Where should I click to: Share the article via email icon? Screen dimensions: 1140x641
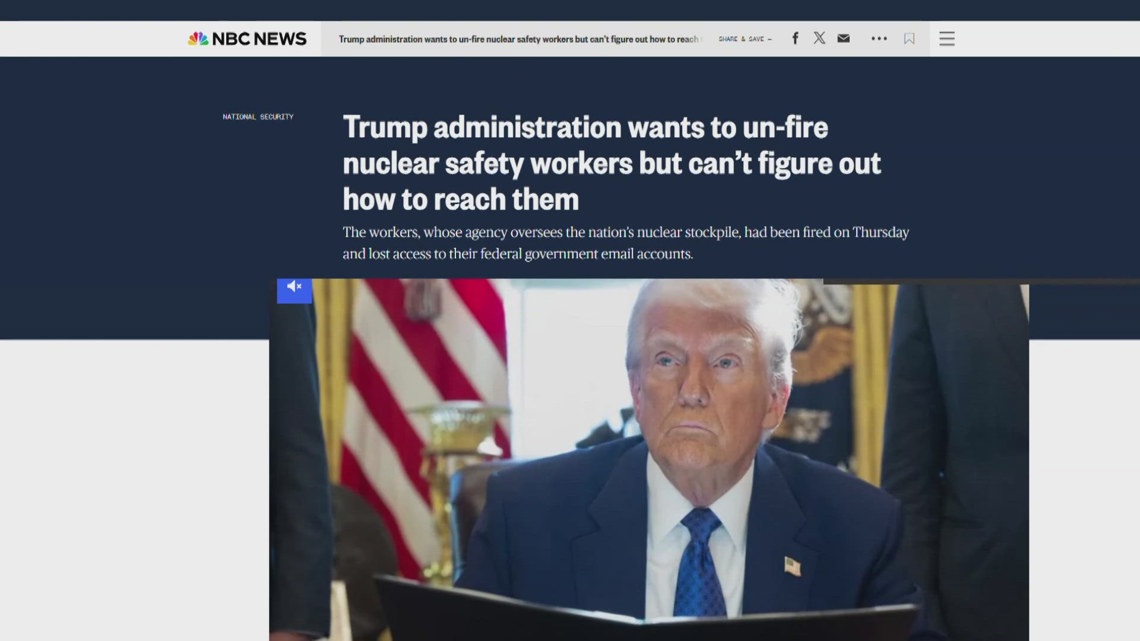pos(843,39)
